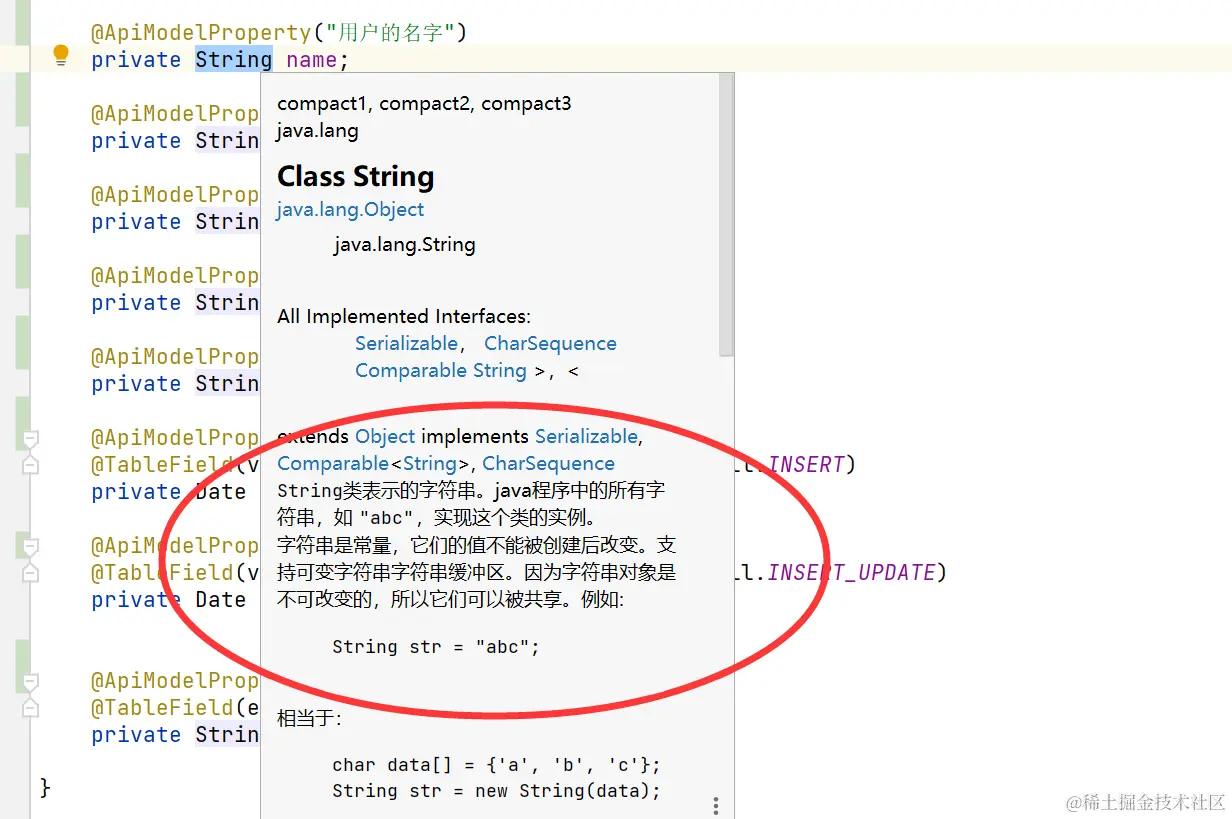Click the sample code 'String str = "abc";'
The height and width of the screenshot is (819, 1232).
(x=436, y=646)
